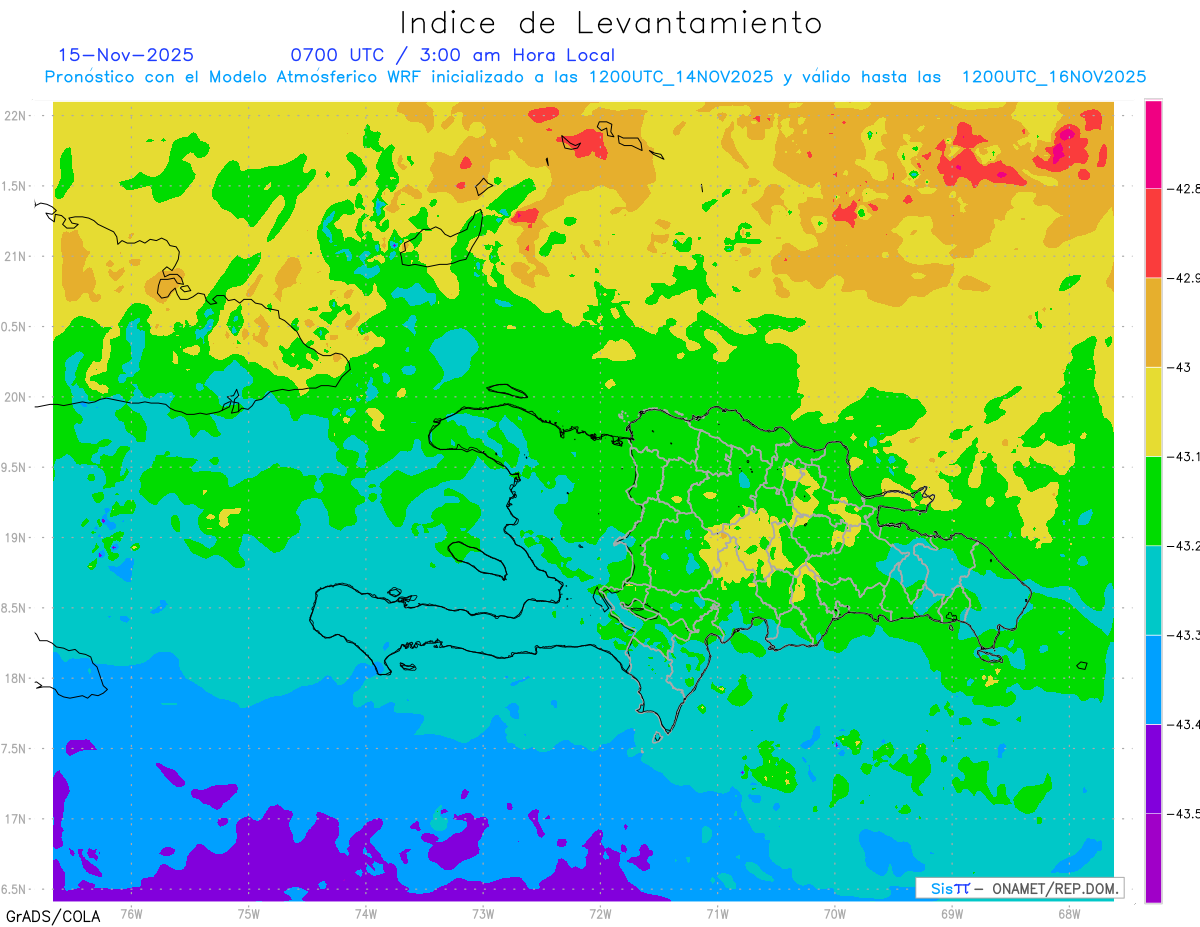Click the '21N' latitude label
This screenshot has width=1200, height=927.
point(17,256)
